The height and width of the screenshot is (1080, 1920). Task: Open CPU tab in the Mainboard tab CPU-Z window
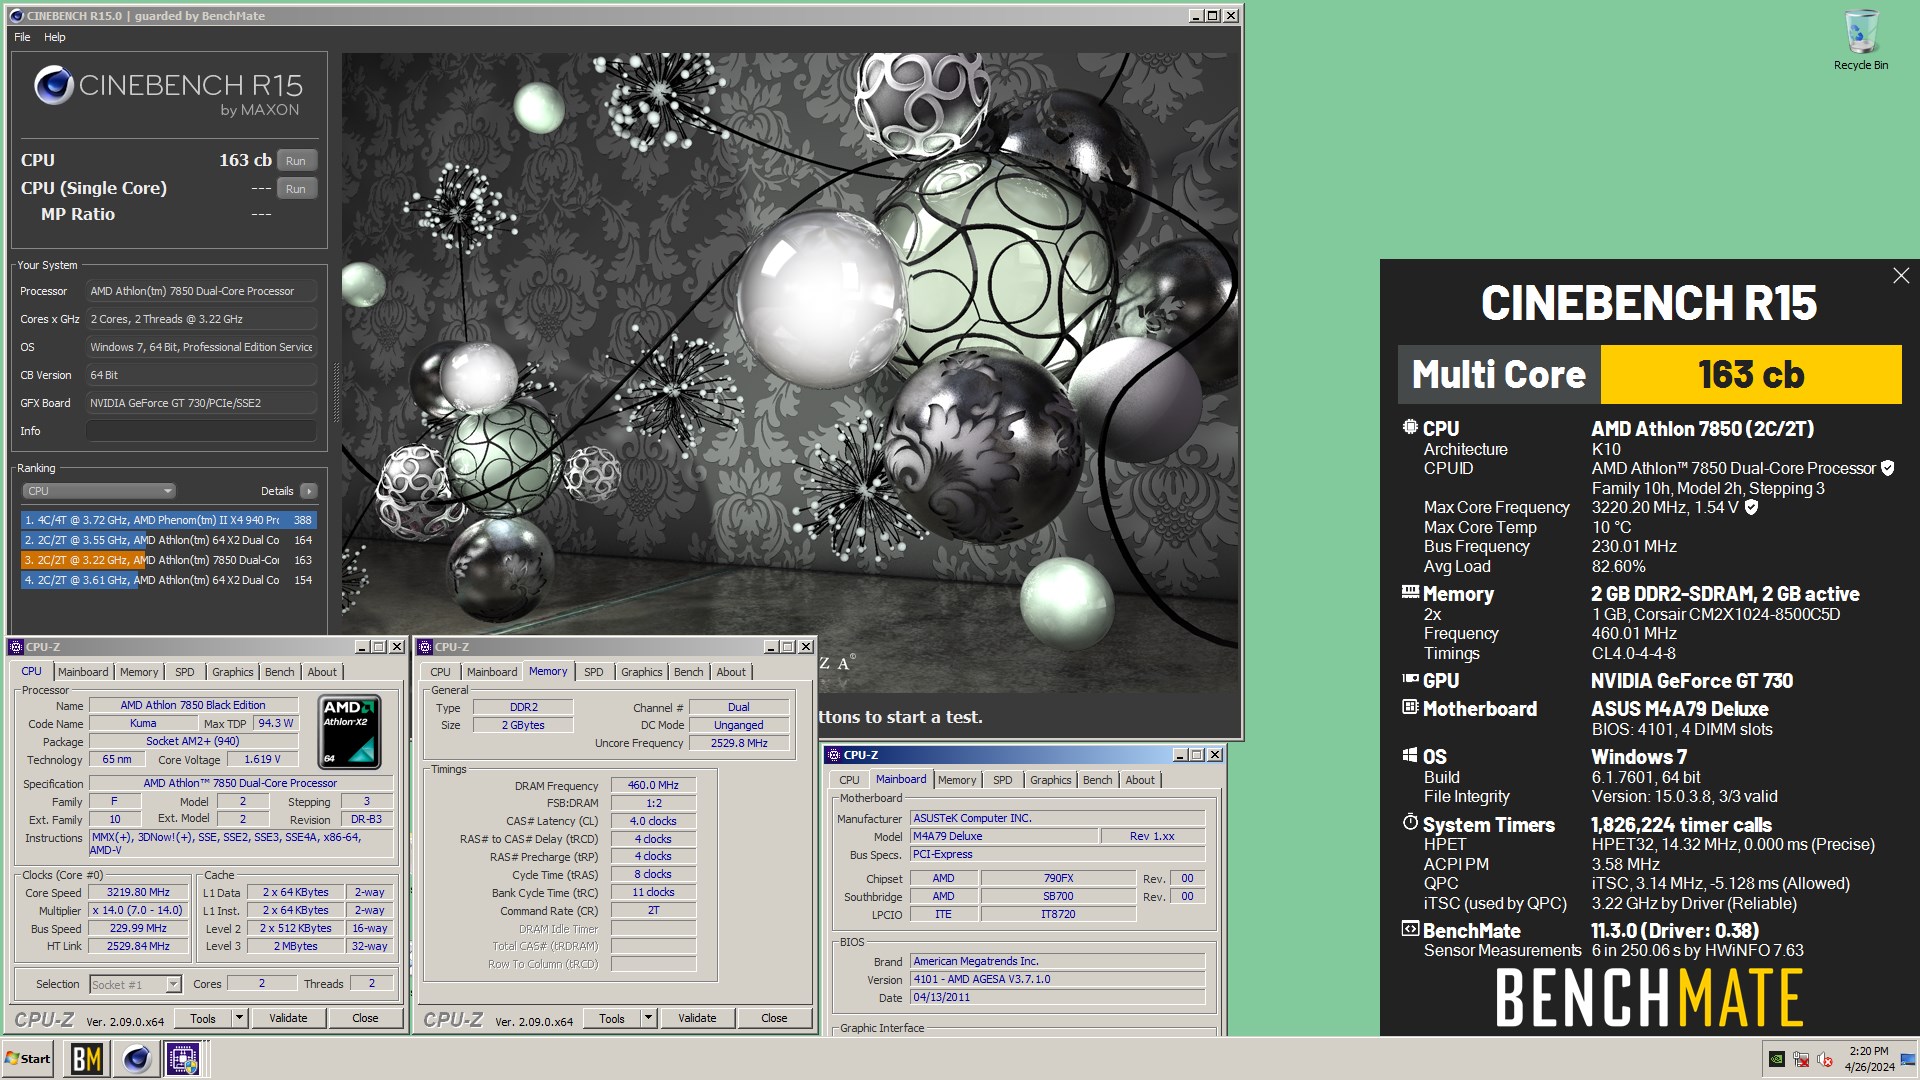849,780
